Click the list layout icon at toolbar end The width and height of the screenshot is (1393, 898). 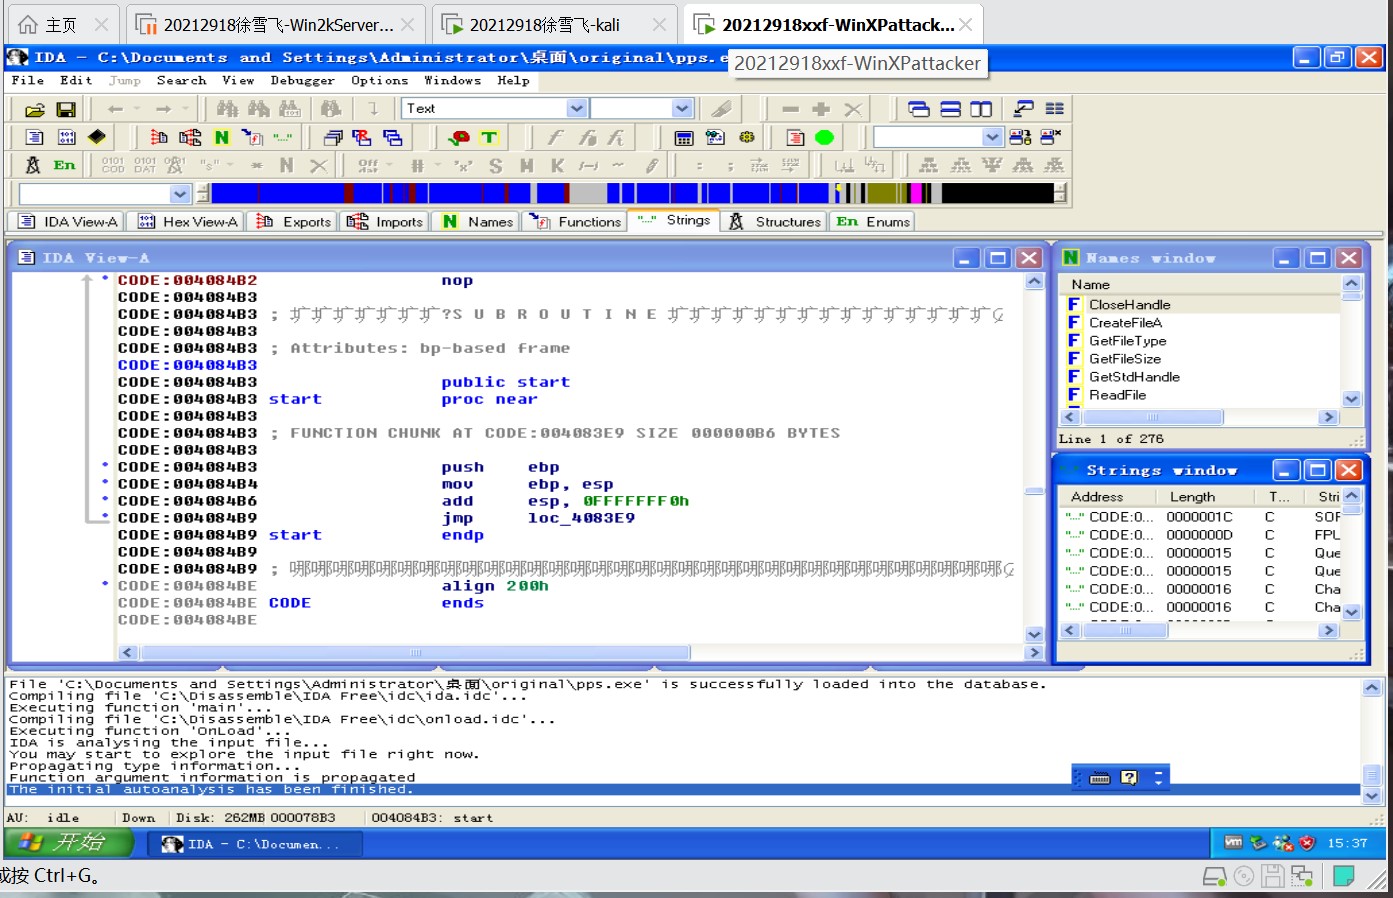[1055, 109]
